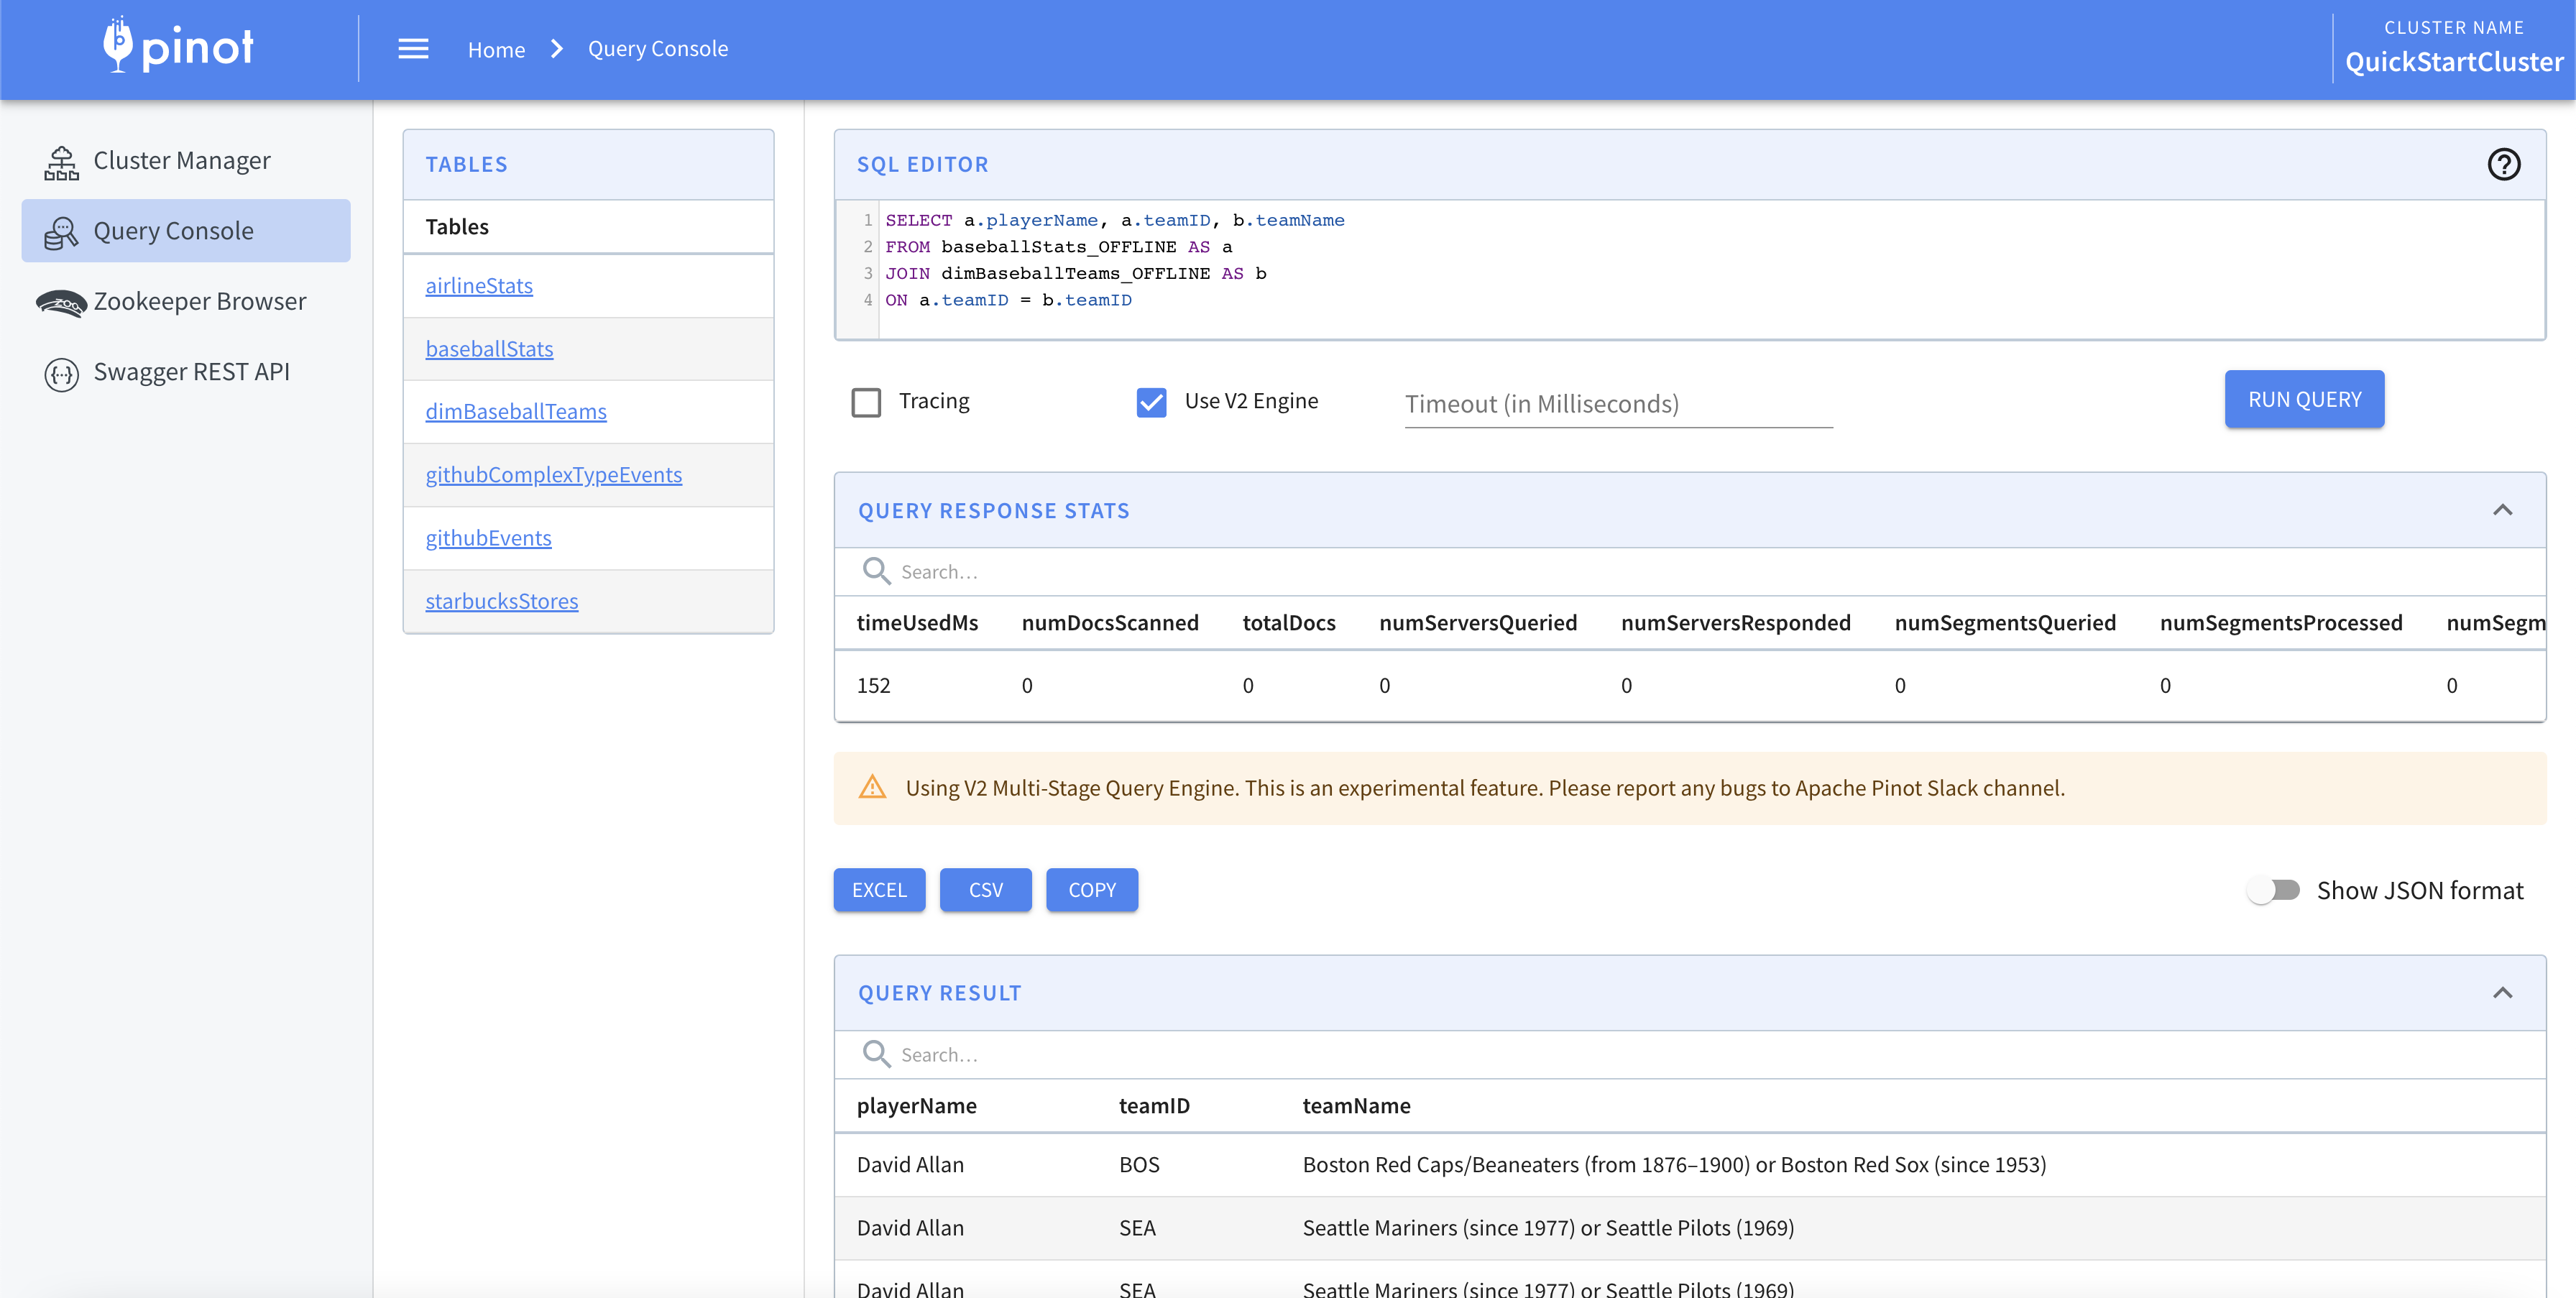Toggle the hamburger sidebar menu icon
This screenshot has width=2576, height=1298.
point(413,49)
